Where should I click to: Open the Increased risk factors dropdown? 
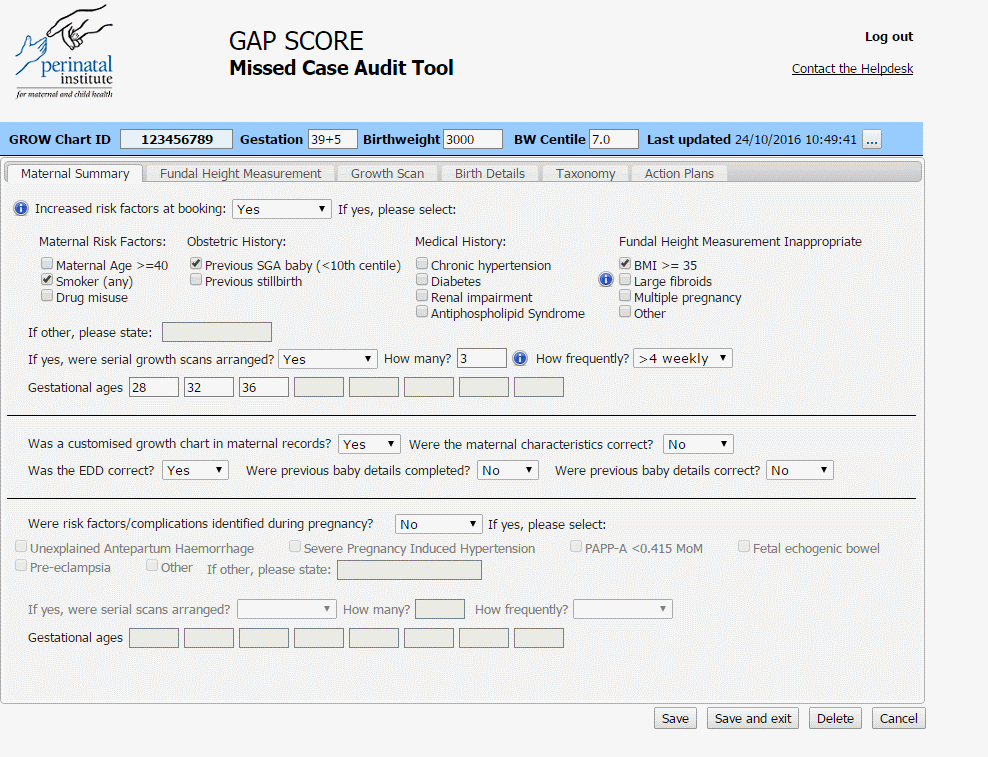(281, 208)
